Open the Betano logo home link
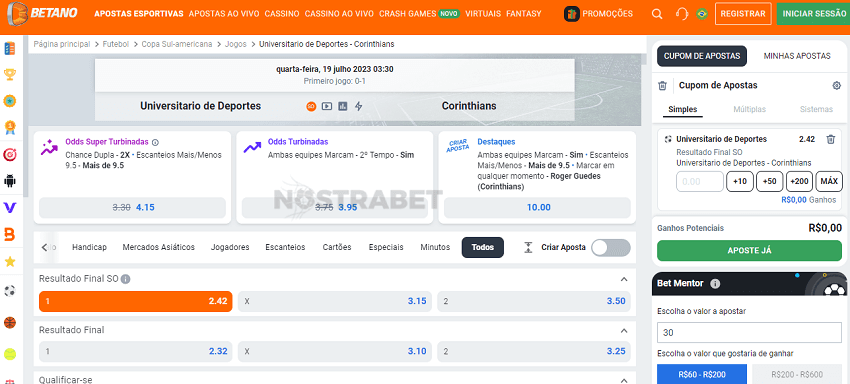This screenshot has height=384, width=850. pos(42,14)
